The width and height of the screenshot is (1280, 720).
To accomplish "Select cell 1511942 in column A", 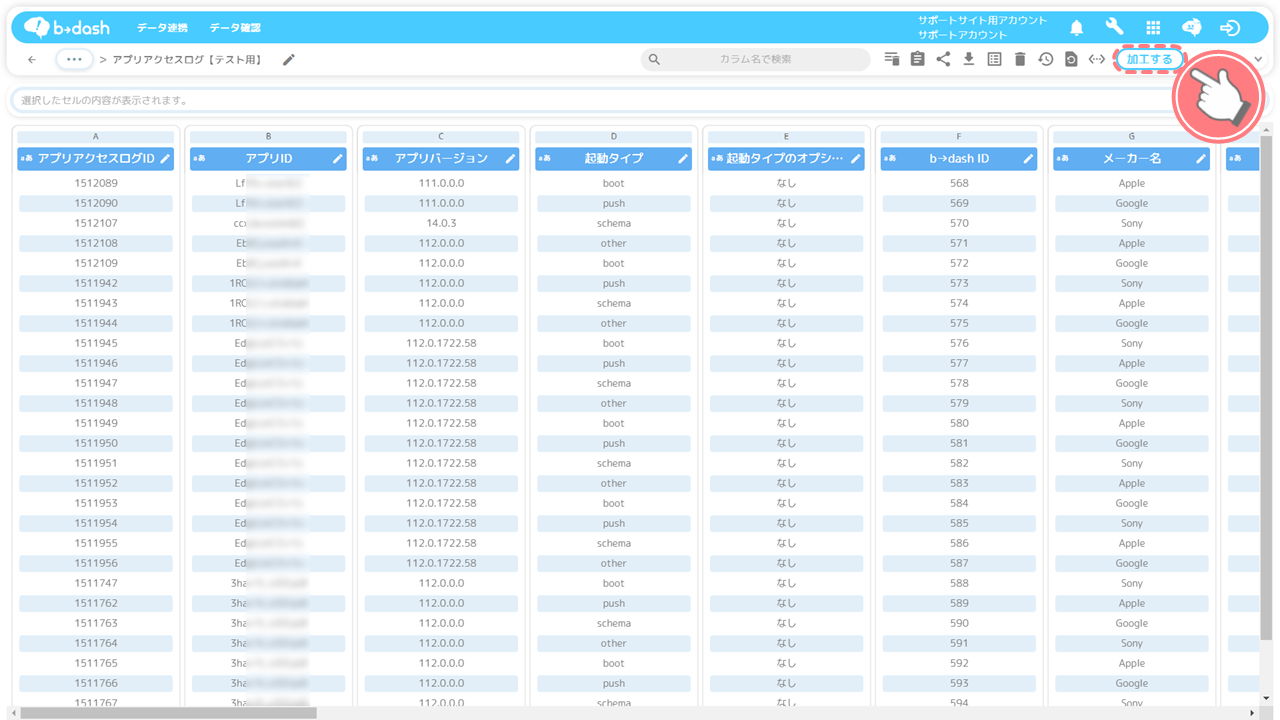I will pos(96,283).
